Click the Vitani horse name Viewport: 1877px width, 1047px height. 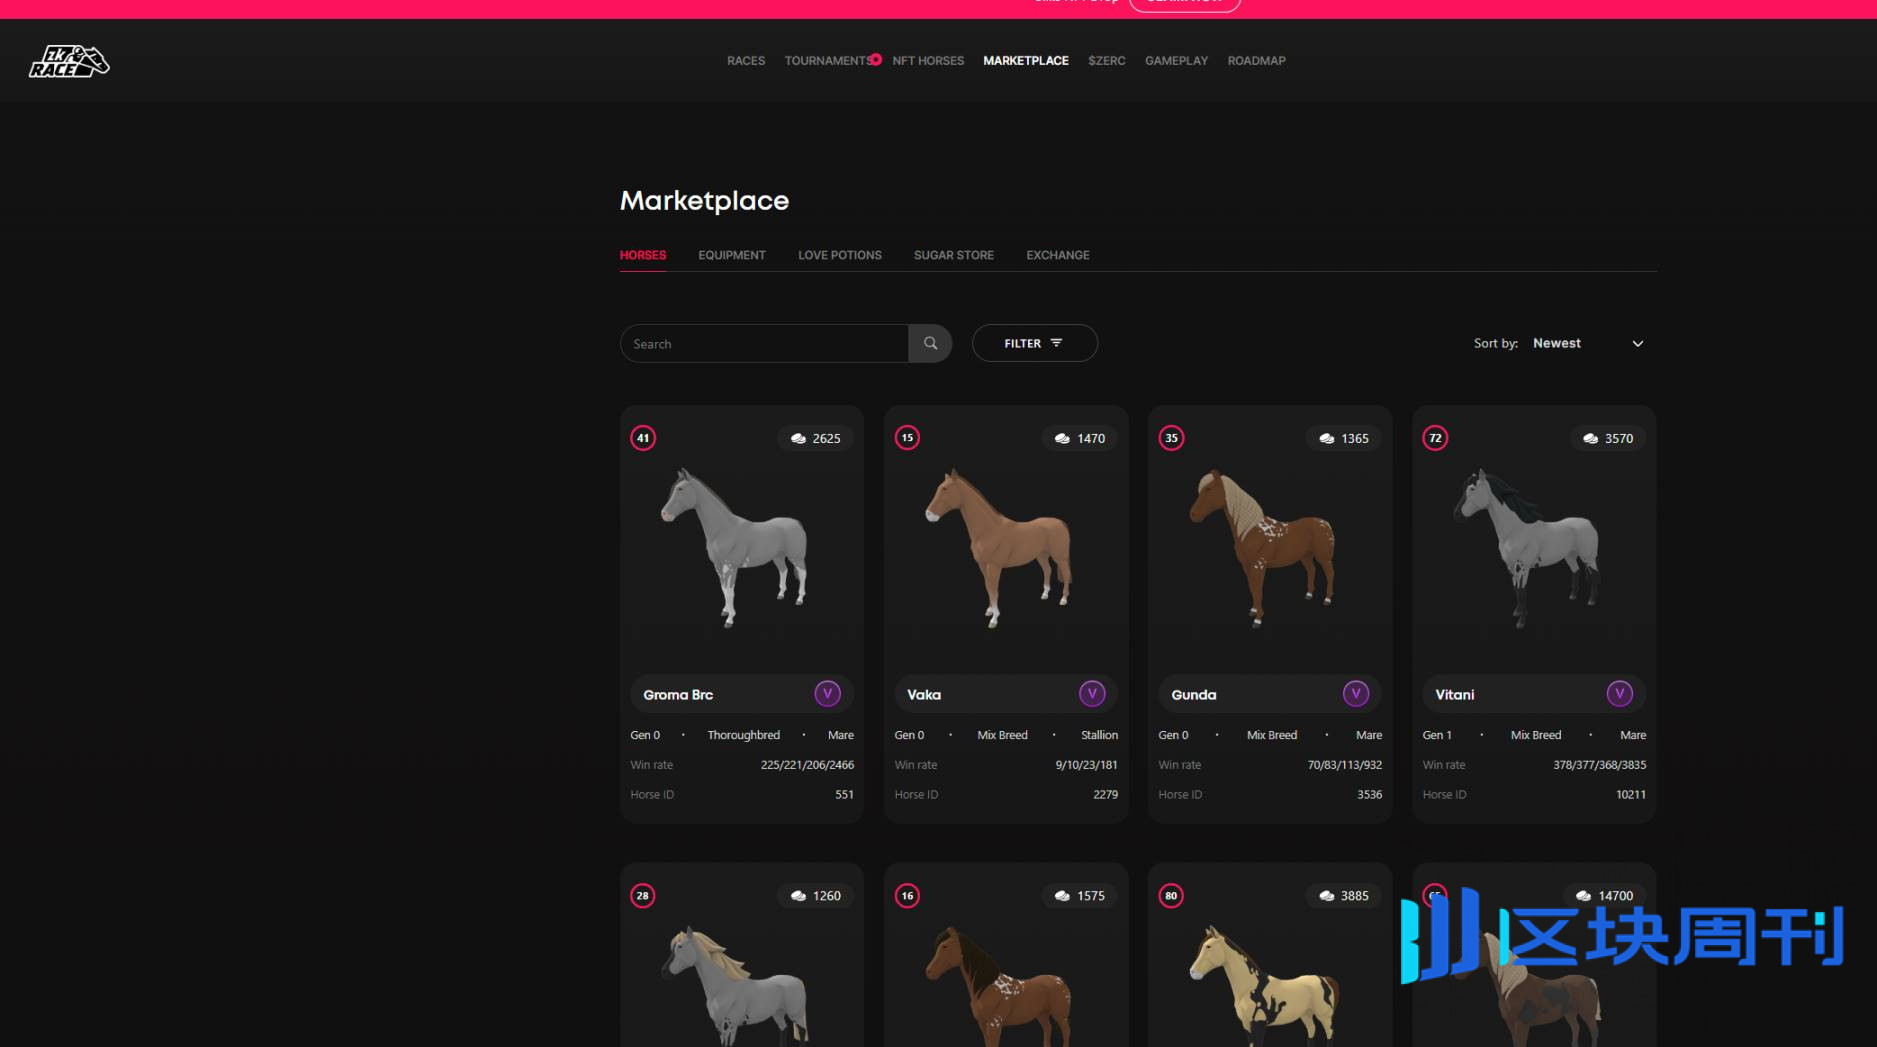(1455, 695)
